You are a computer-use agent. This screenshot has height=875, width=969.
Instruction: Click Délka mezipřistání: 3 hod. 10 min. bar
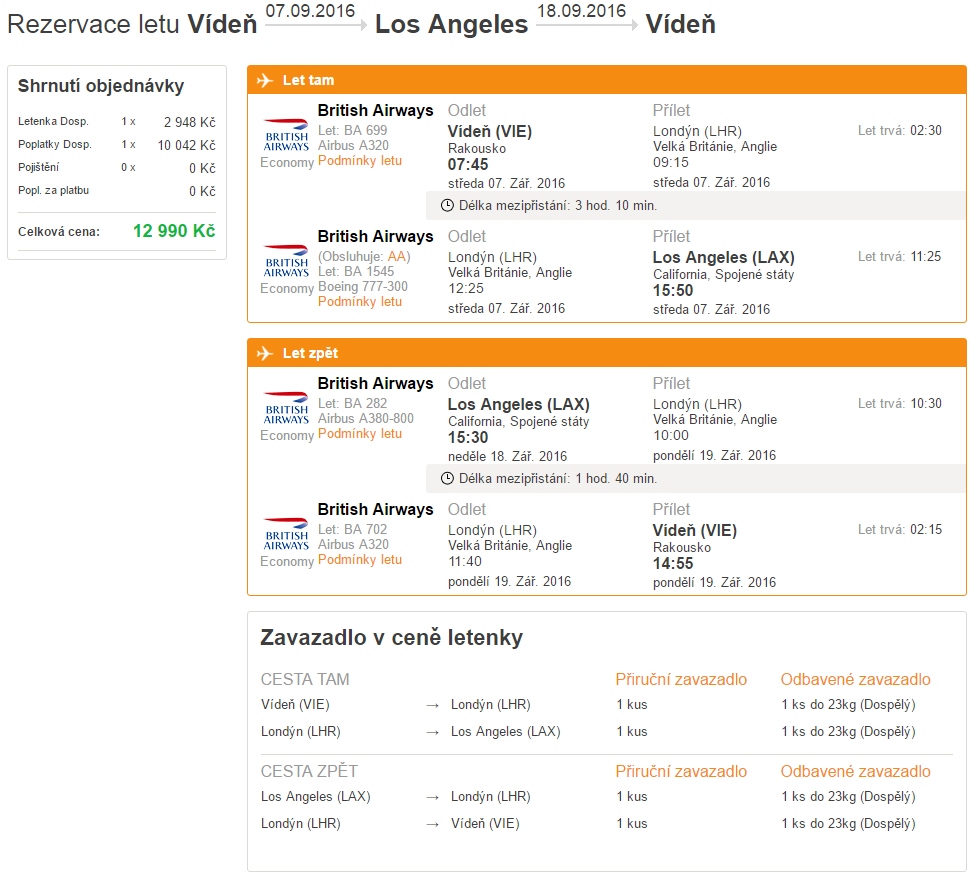click(x=695, y=206)
